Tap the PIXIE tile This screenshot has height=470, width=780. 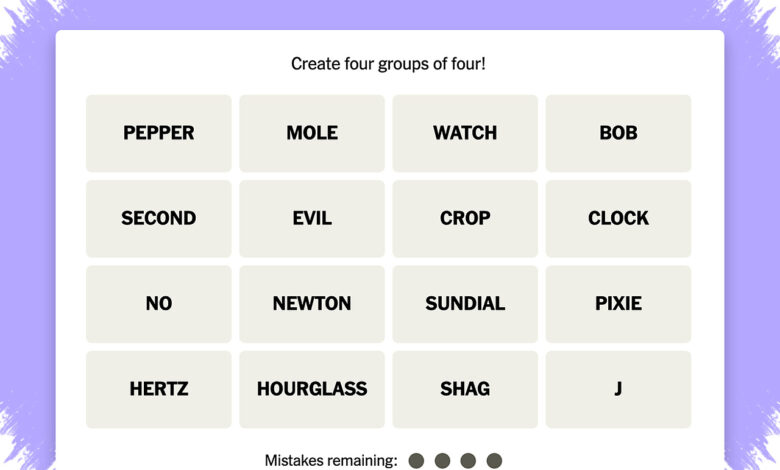click(x=618, y=304)
